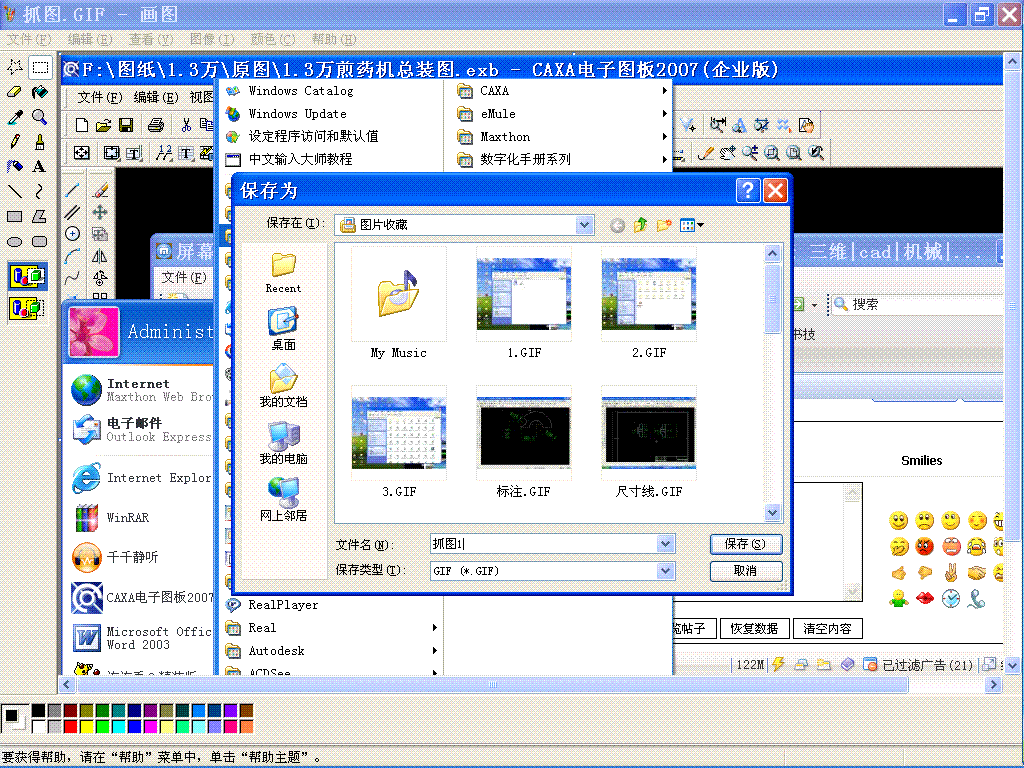Click the 文件名 input field
The image size is (1024, 768).
(x=543, y=543)
